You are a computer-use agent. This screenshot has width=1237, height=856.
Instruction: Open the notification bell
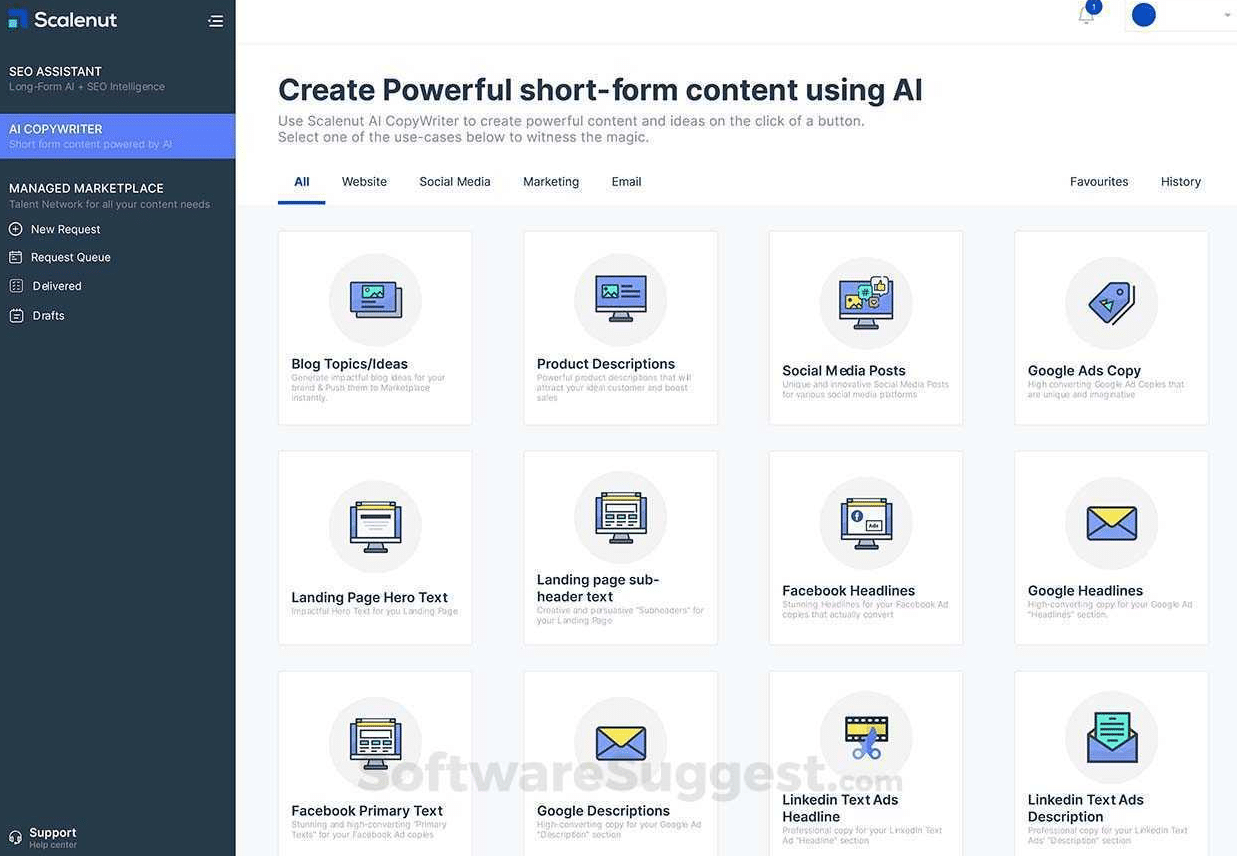pos(1086,15)
